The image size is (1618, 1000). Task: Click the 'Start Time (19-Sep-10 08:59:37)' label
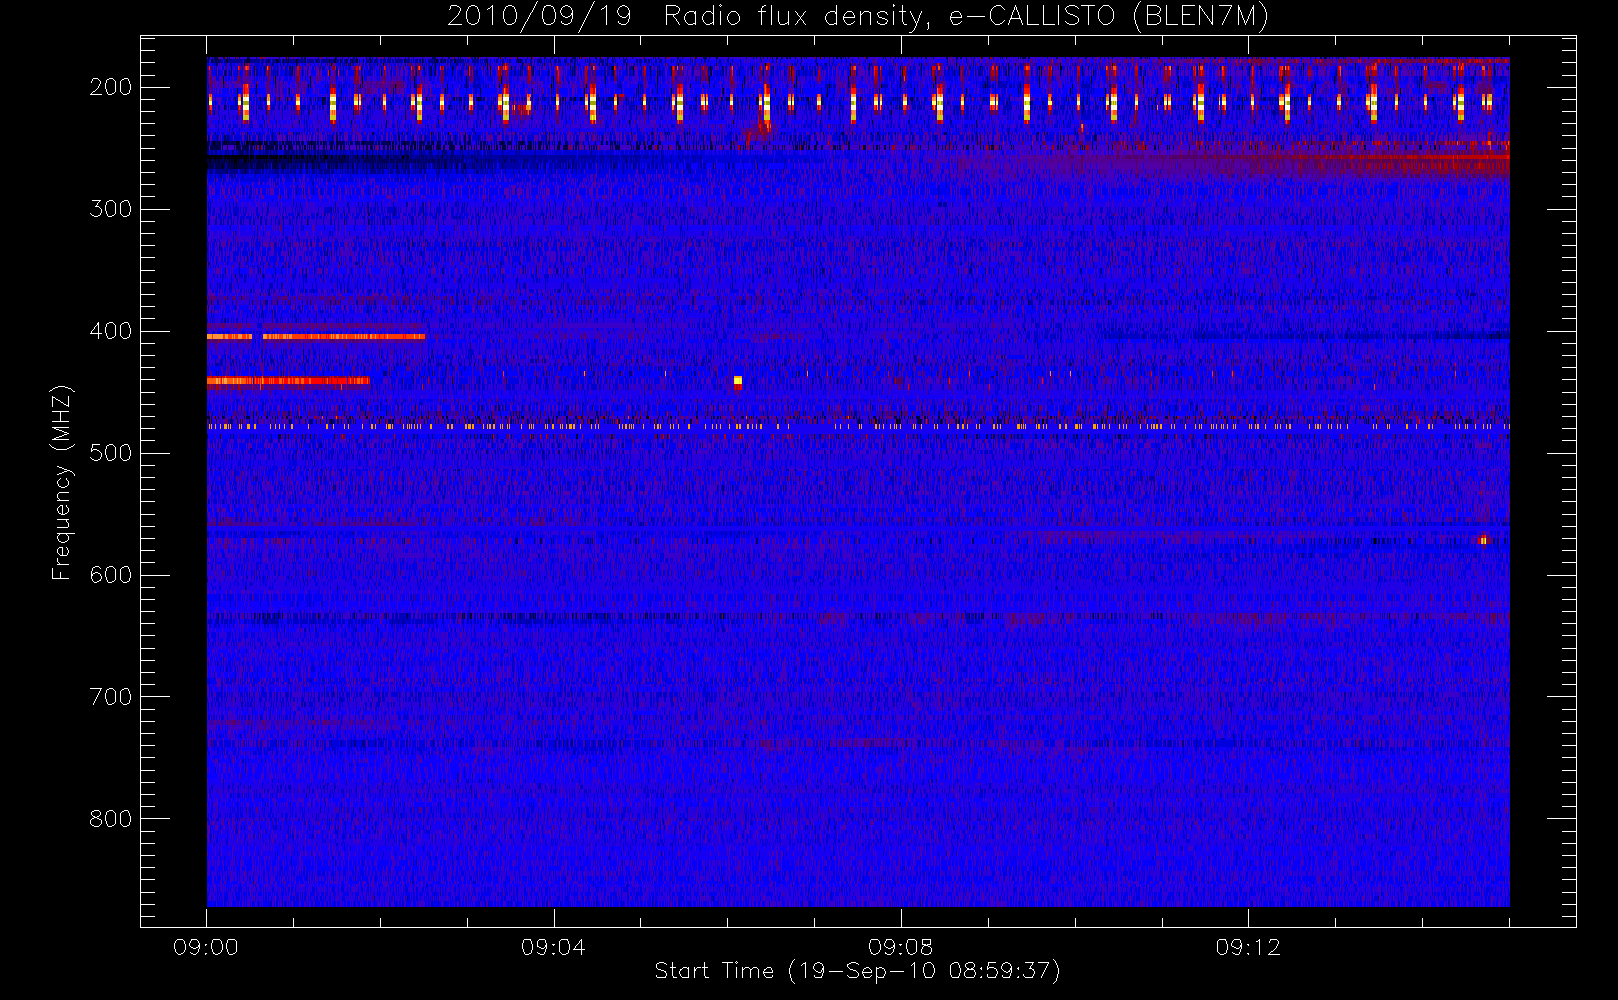click(x=857, y=971)
